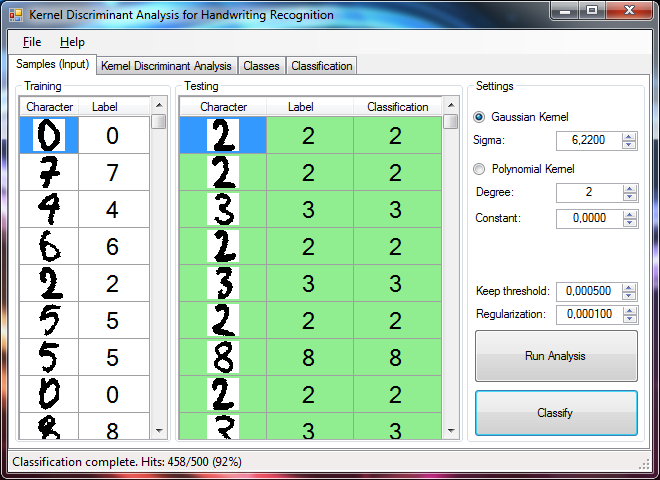Click the Sigma input field

(x=588, y=141)
